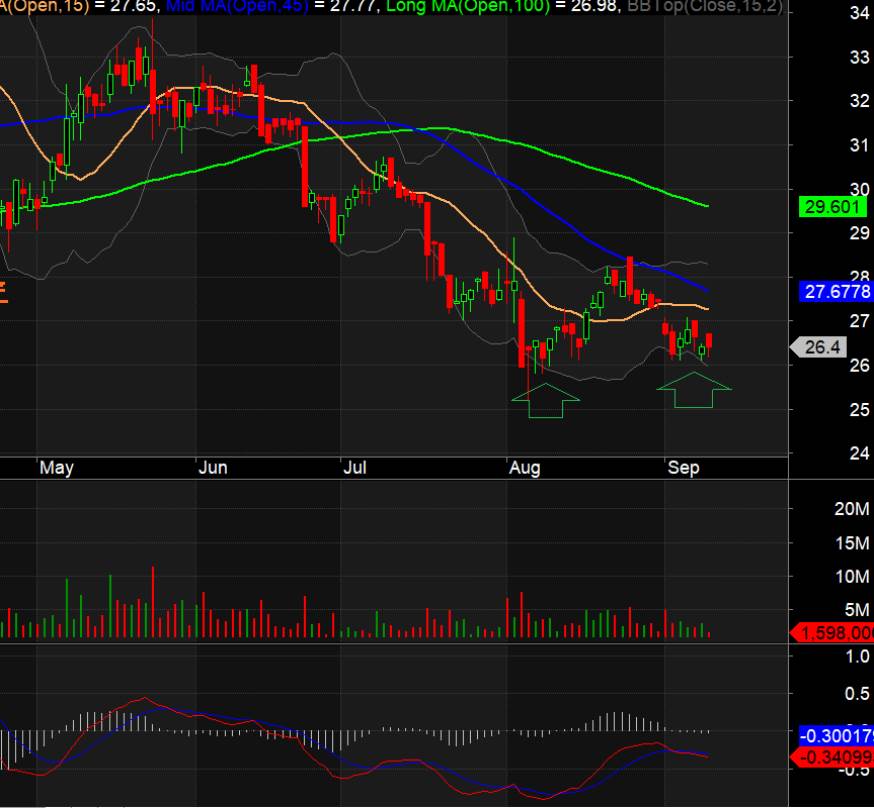Click the red 1.598 volume value tag

point(832,633)
